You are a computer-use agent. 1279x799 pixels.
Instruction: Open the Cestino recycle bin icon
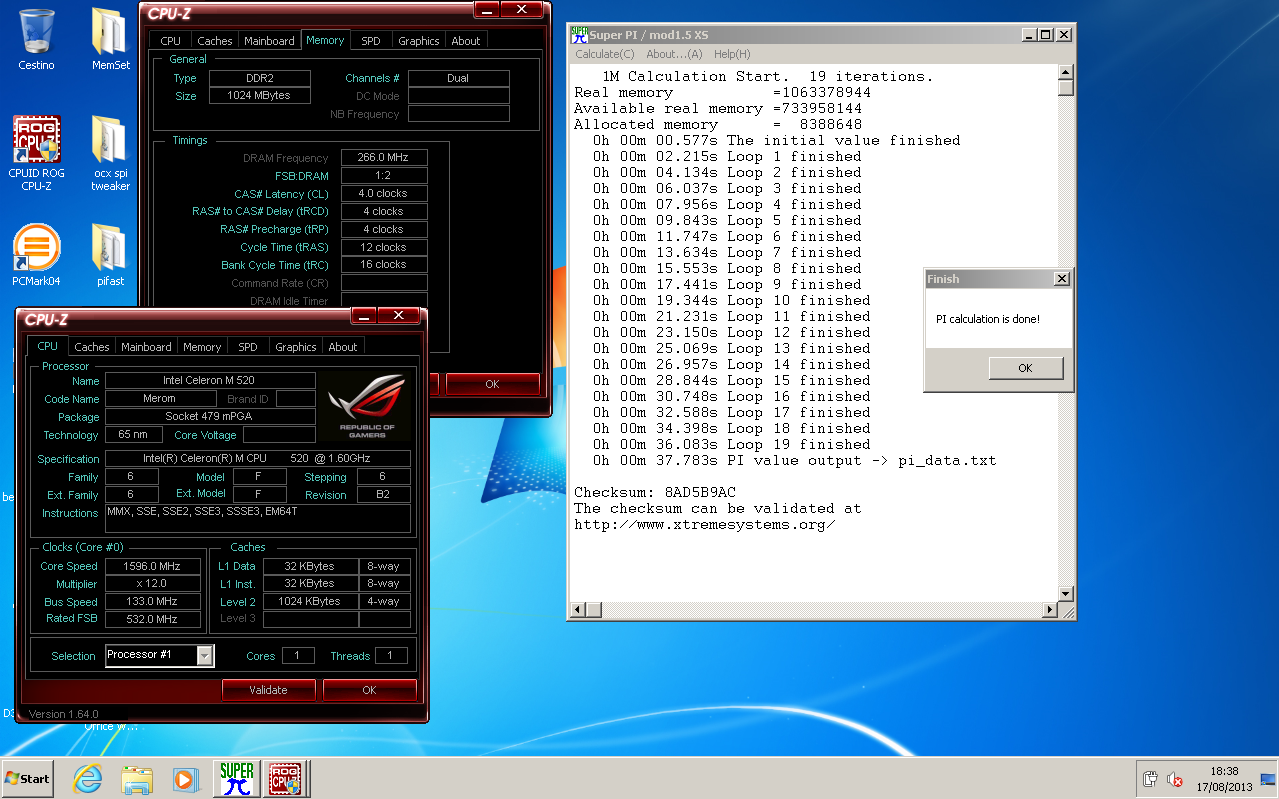coord(37,40)
